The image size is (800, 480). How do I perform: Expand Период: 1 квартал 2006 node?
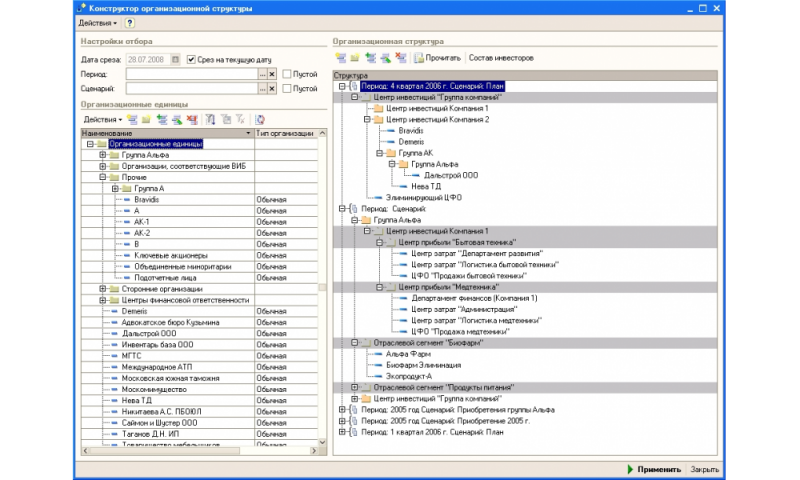click(x=341, y=432)
